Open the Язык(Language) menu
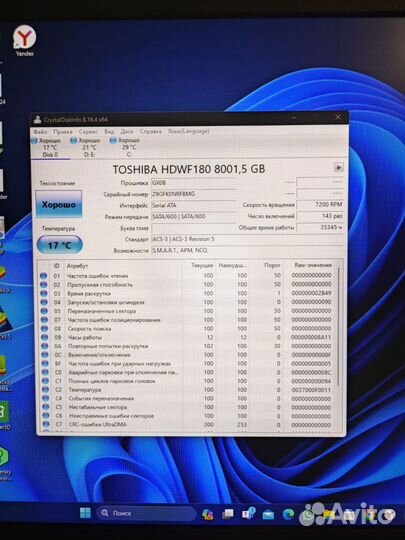 (188, 131)
